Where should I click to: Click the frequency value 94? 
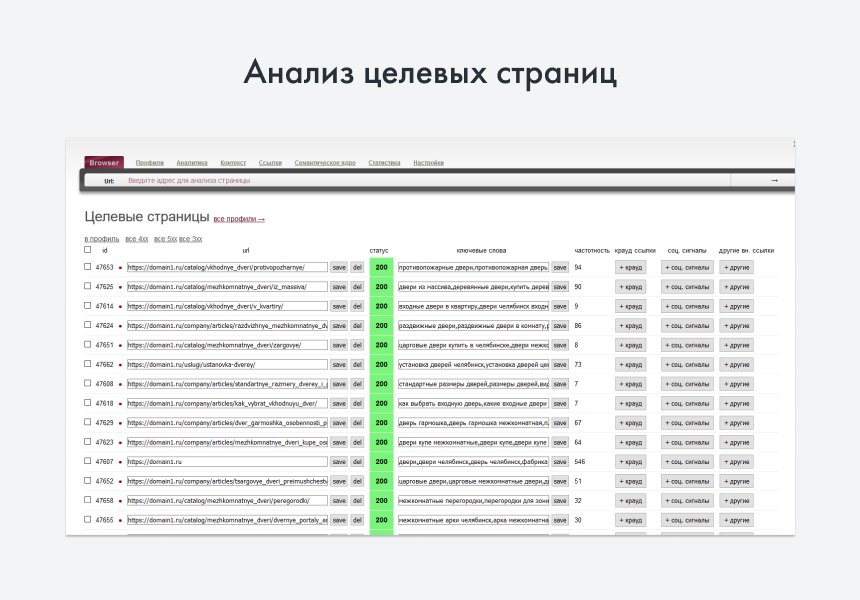click(x=578, y=268)
